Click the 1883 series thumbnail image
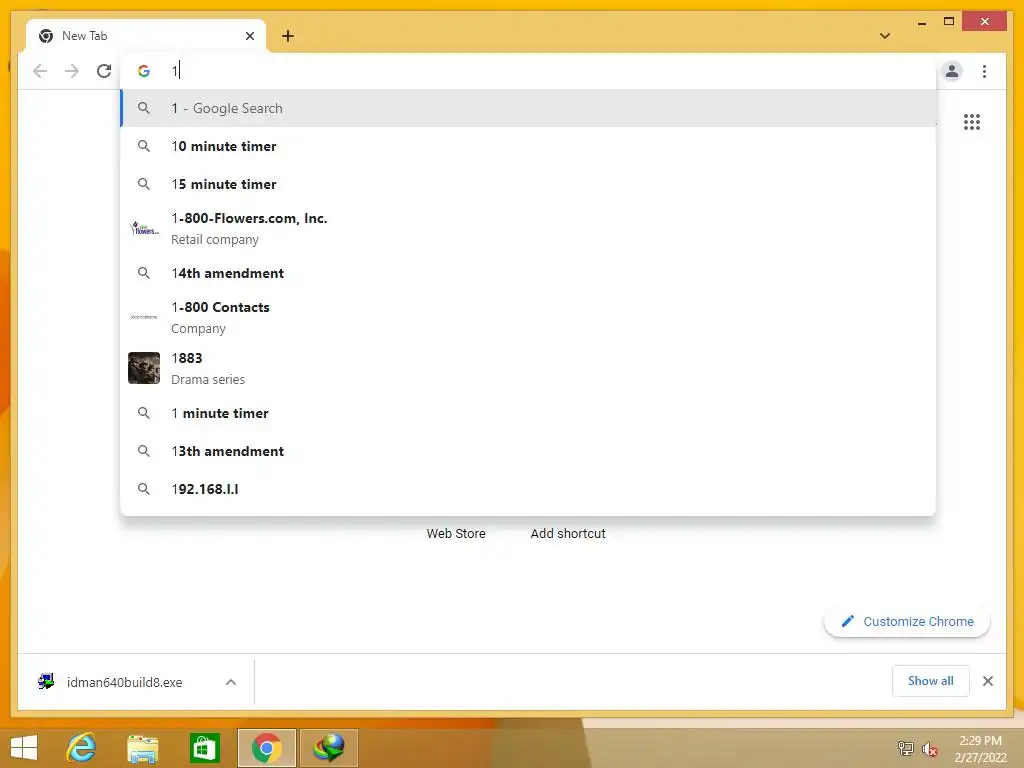Viewport: 1024px width, 768px height. pyautogui.click(x=144, y=368)
